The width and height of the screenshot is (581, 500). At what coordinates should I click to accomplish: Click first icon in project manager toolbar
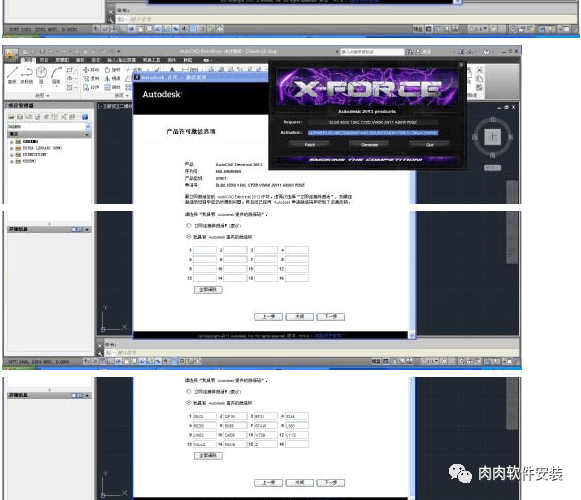coord(11,117)
